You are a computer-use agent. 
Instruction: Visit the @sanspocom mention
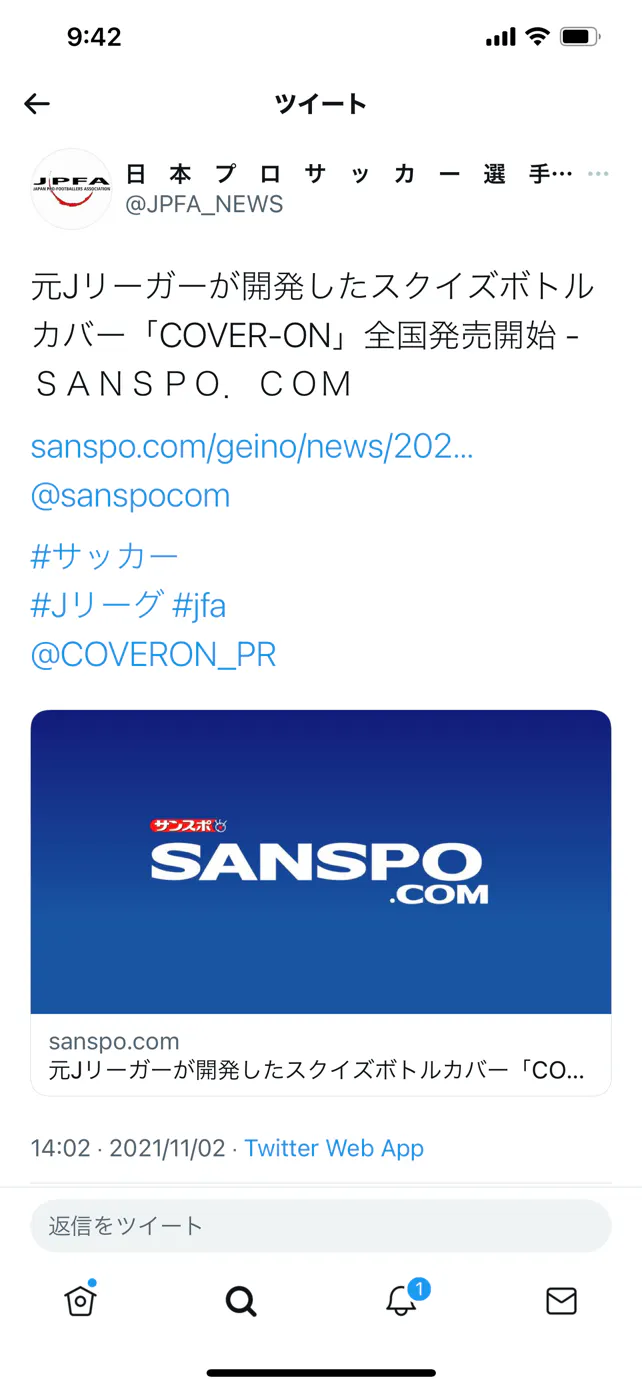(130, 495)
